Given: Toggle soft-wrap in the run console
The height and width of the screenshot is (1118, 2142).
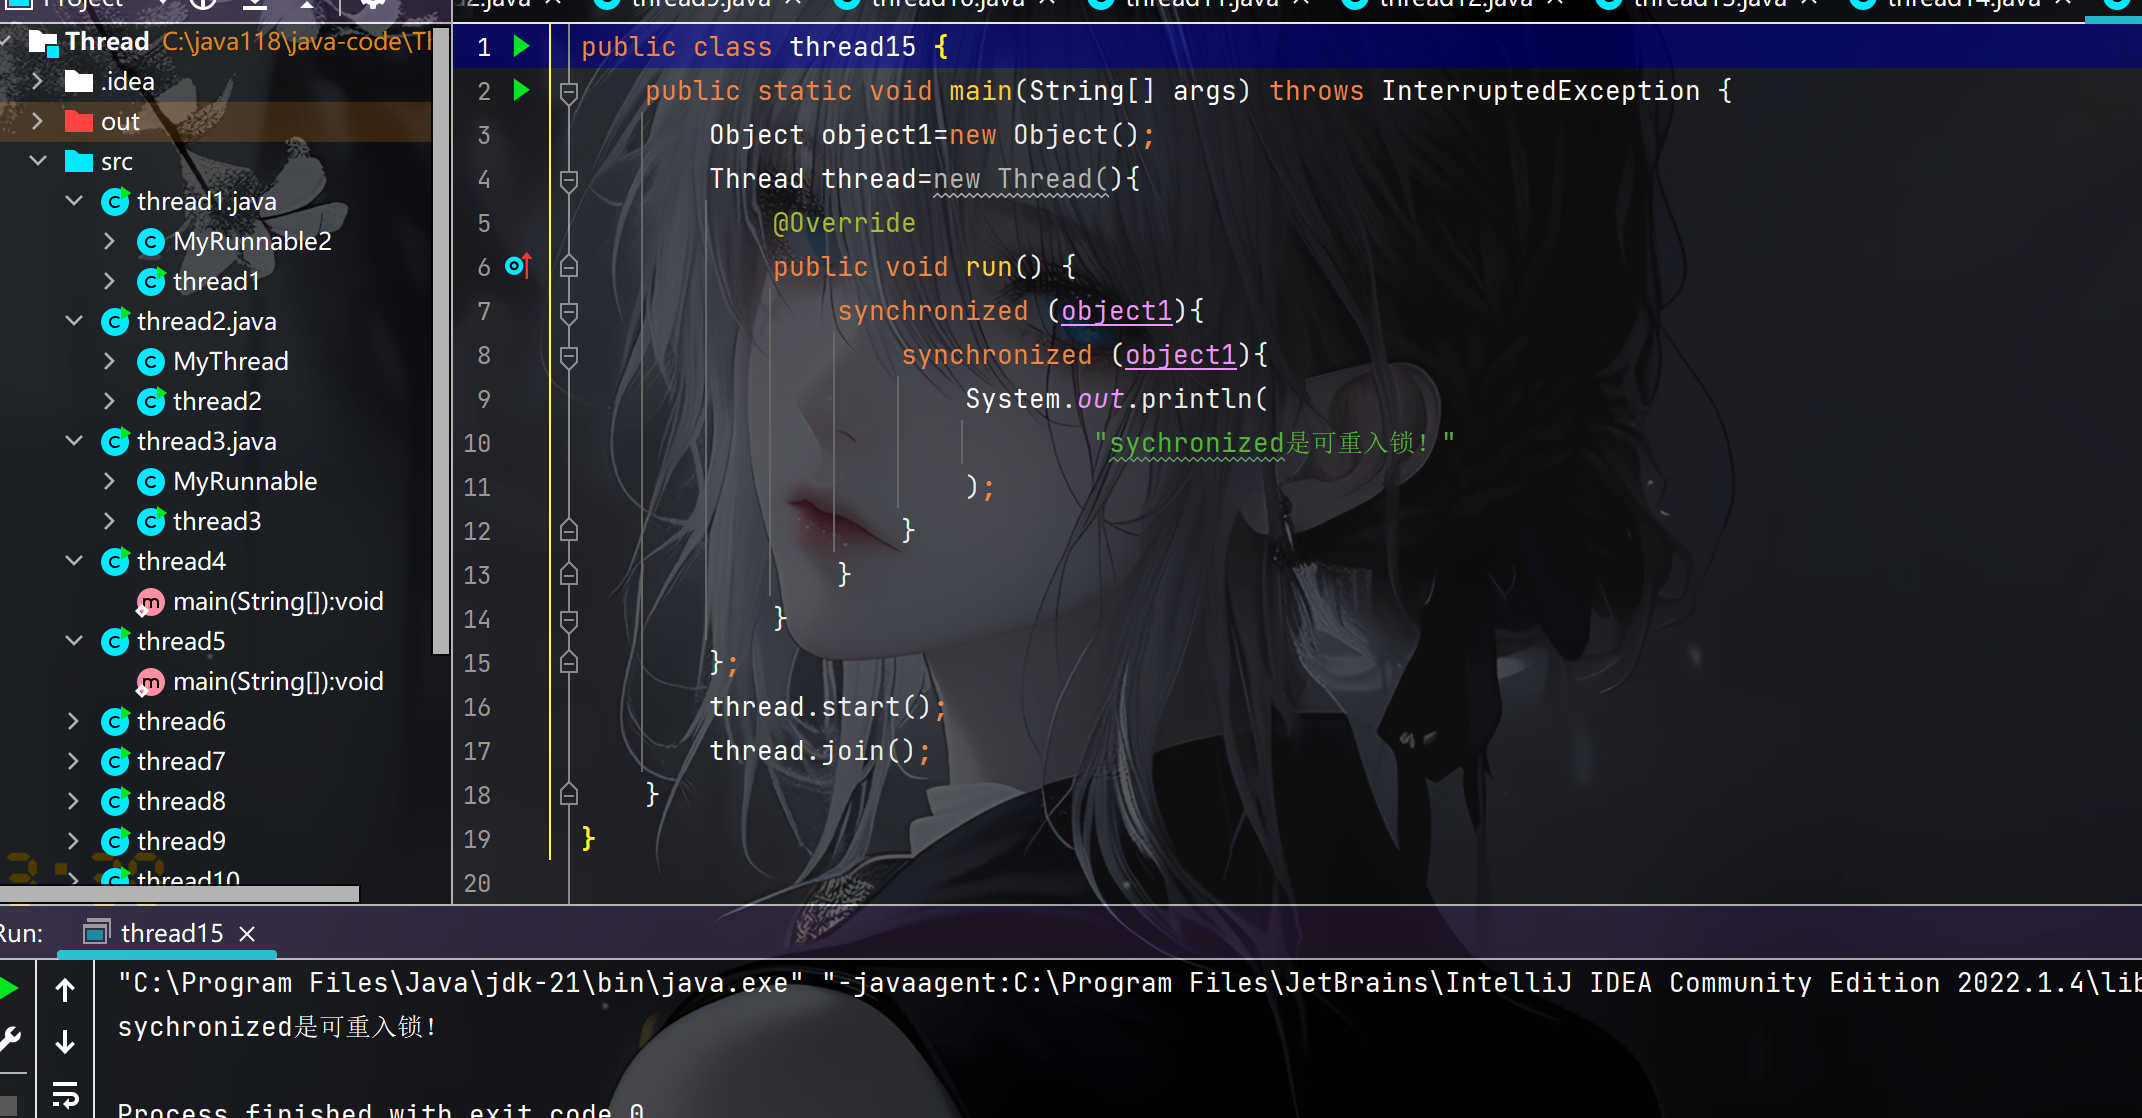Looking at the screenshot, I should click(x=65, y=1095).
